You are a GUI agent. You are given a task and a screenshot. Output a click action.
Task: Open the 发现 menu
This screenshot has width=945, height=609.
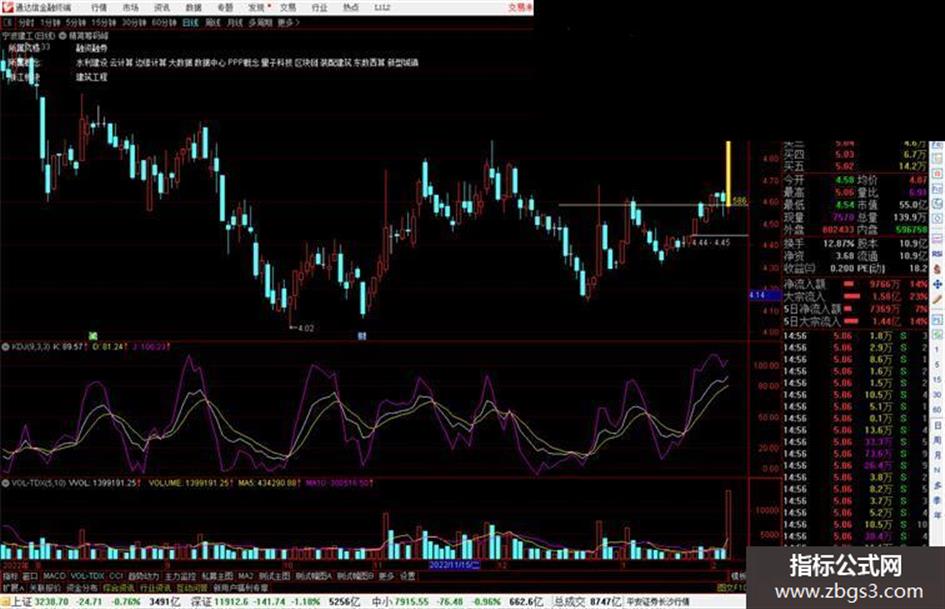pyautogui.click(x=257, y=7)
